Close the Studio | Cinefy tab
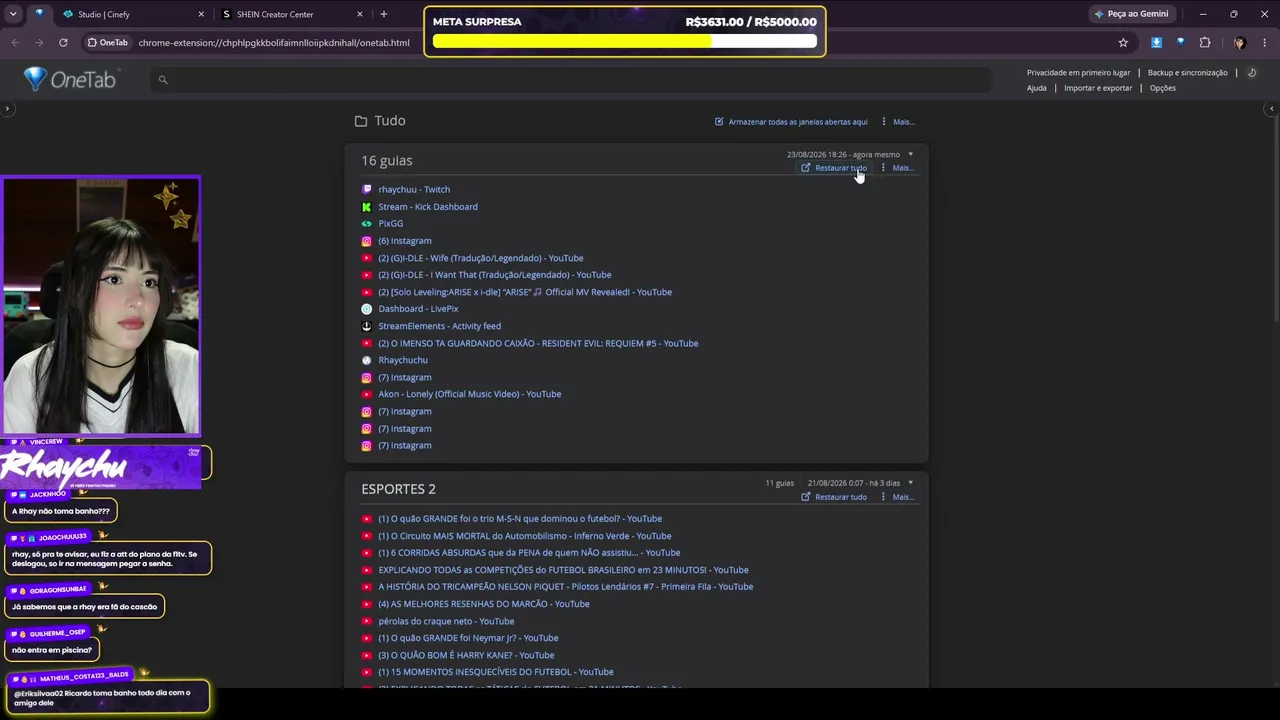1280x720 pixels. (x=201, y=14)
